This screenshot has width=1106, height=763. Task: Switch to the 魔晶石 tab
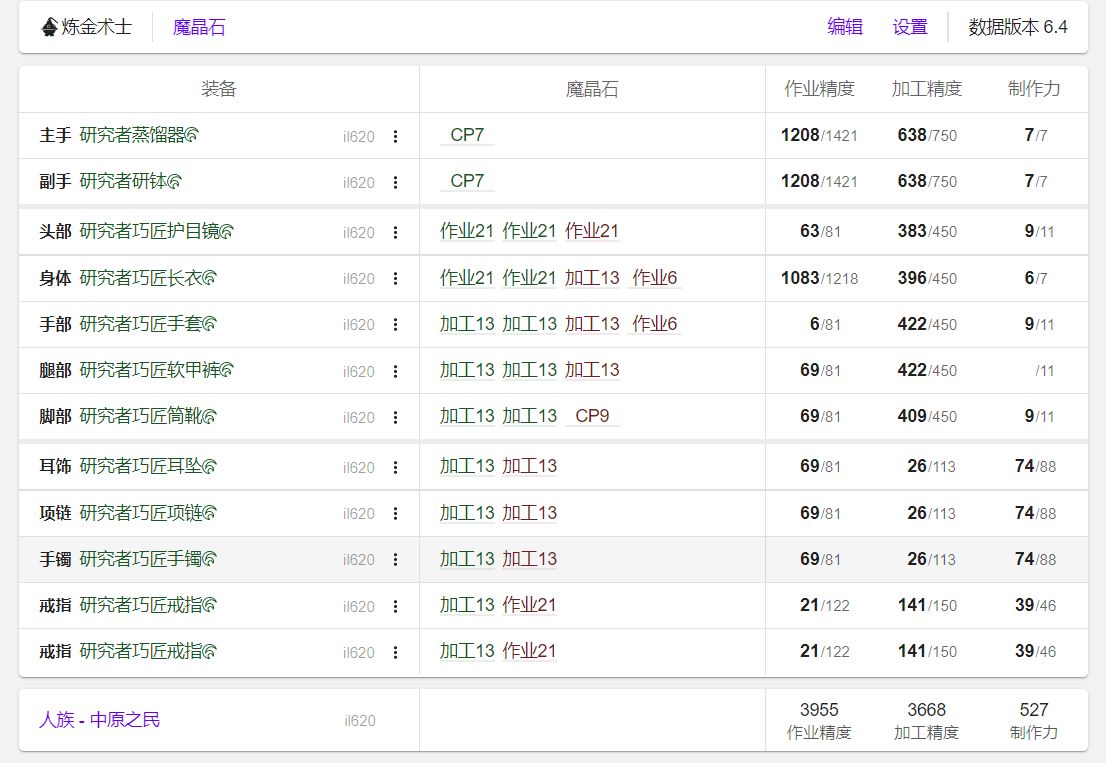pyautogui.click(x=199, y=27)
